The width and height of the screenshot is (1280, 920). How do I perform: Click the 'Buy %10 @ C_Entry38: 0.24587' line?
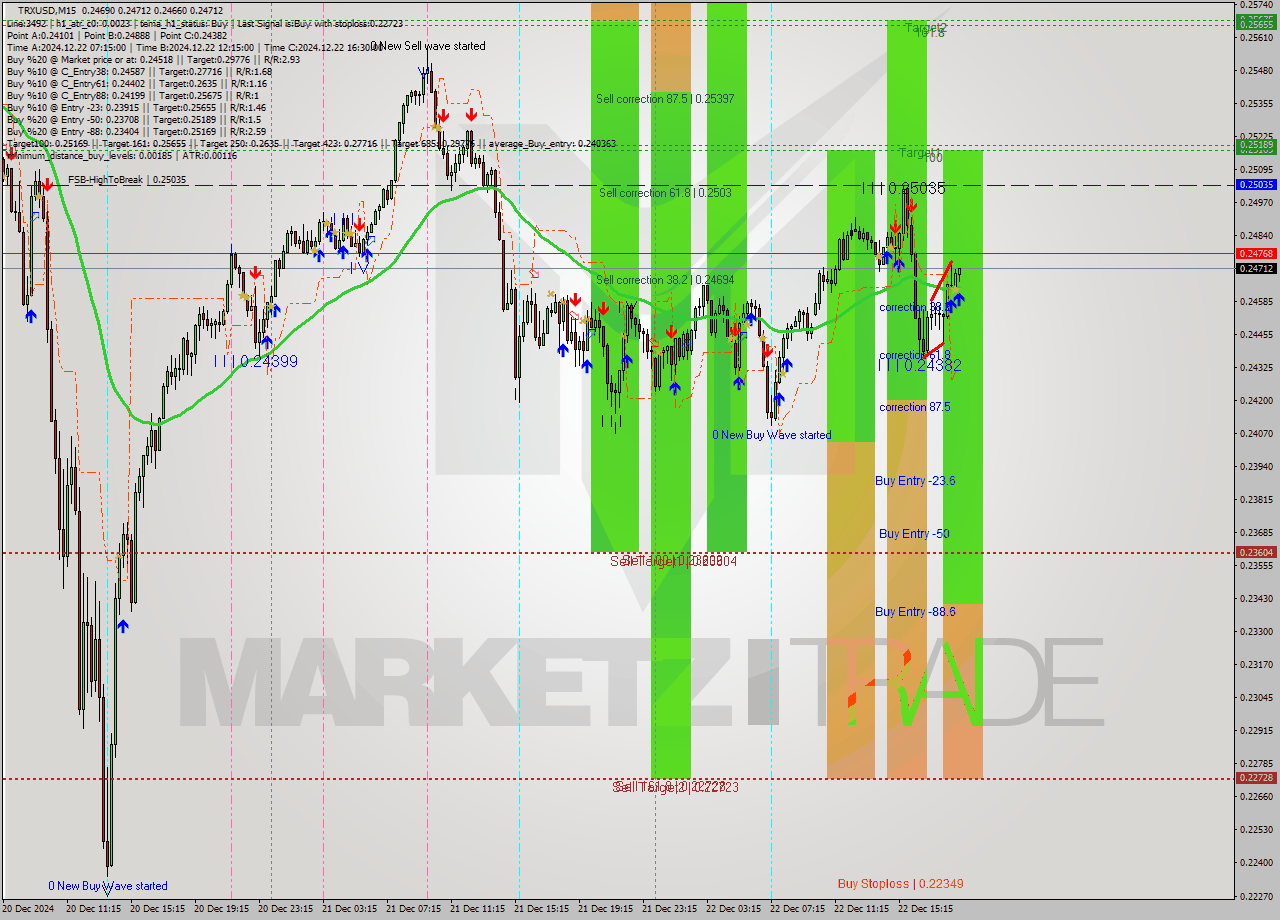(x=139, y=71)
